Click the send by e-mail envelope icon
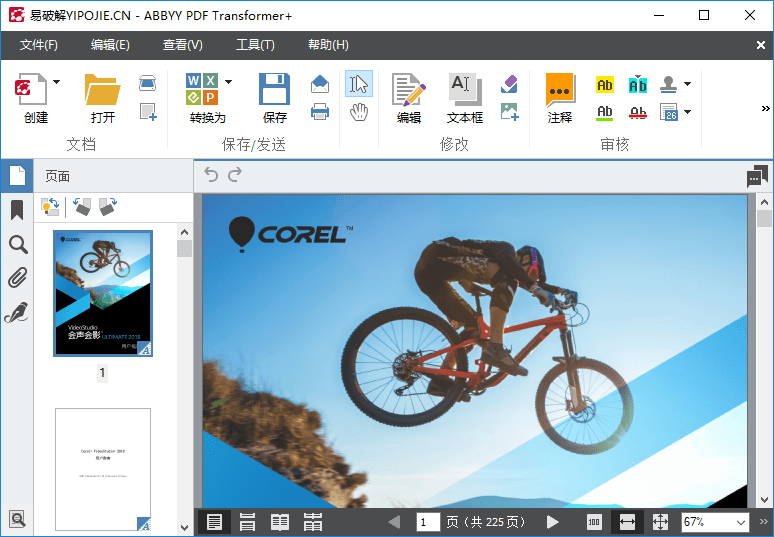This screenshot has width=774, height=537. click(320, 84)
